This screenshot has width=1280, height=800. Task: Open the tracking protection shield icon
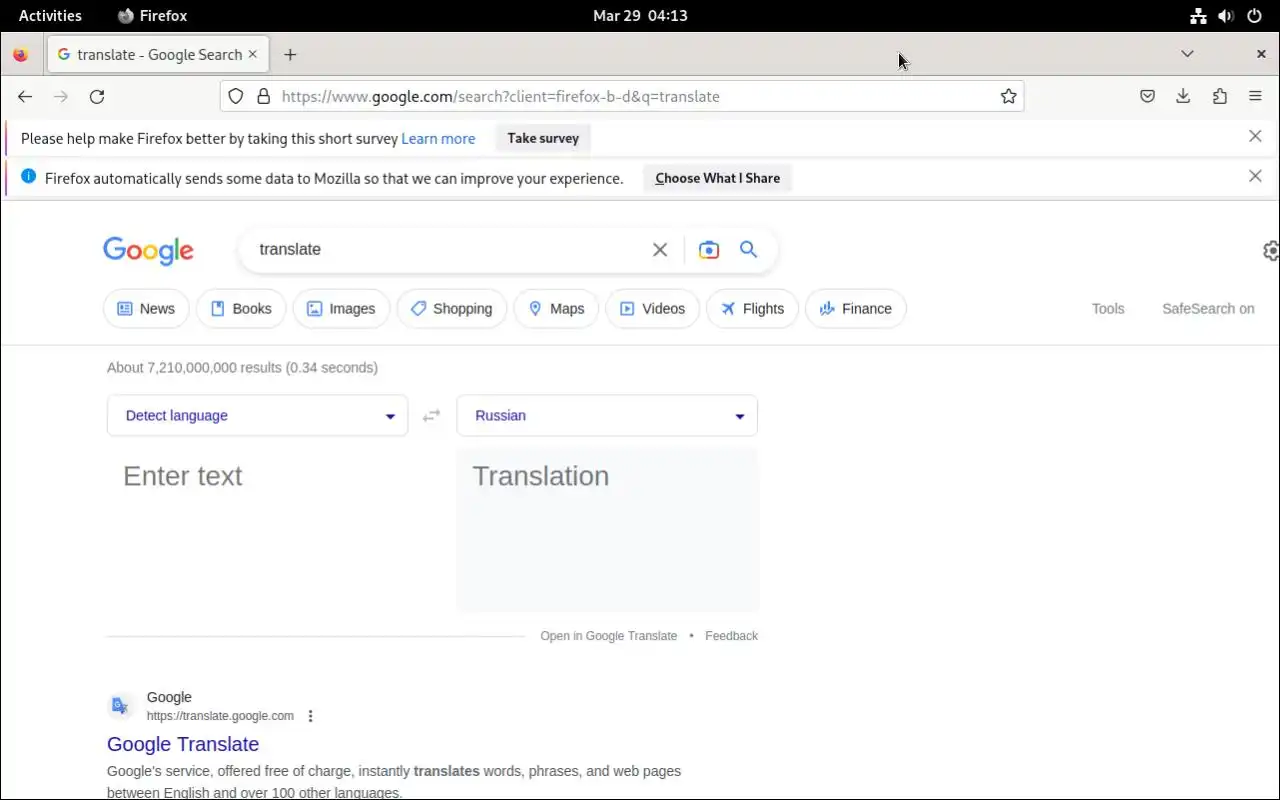click(x=236, y=96)
